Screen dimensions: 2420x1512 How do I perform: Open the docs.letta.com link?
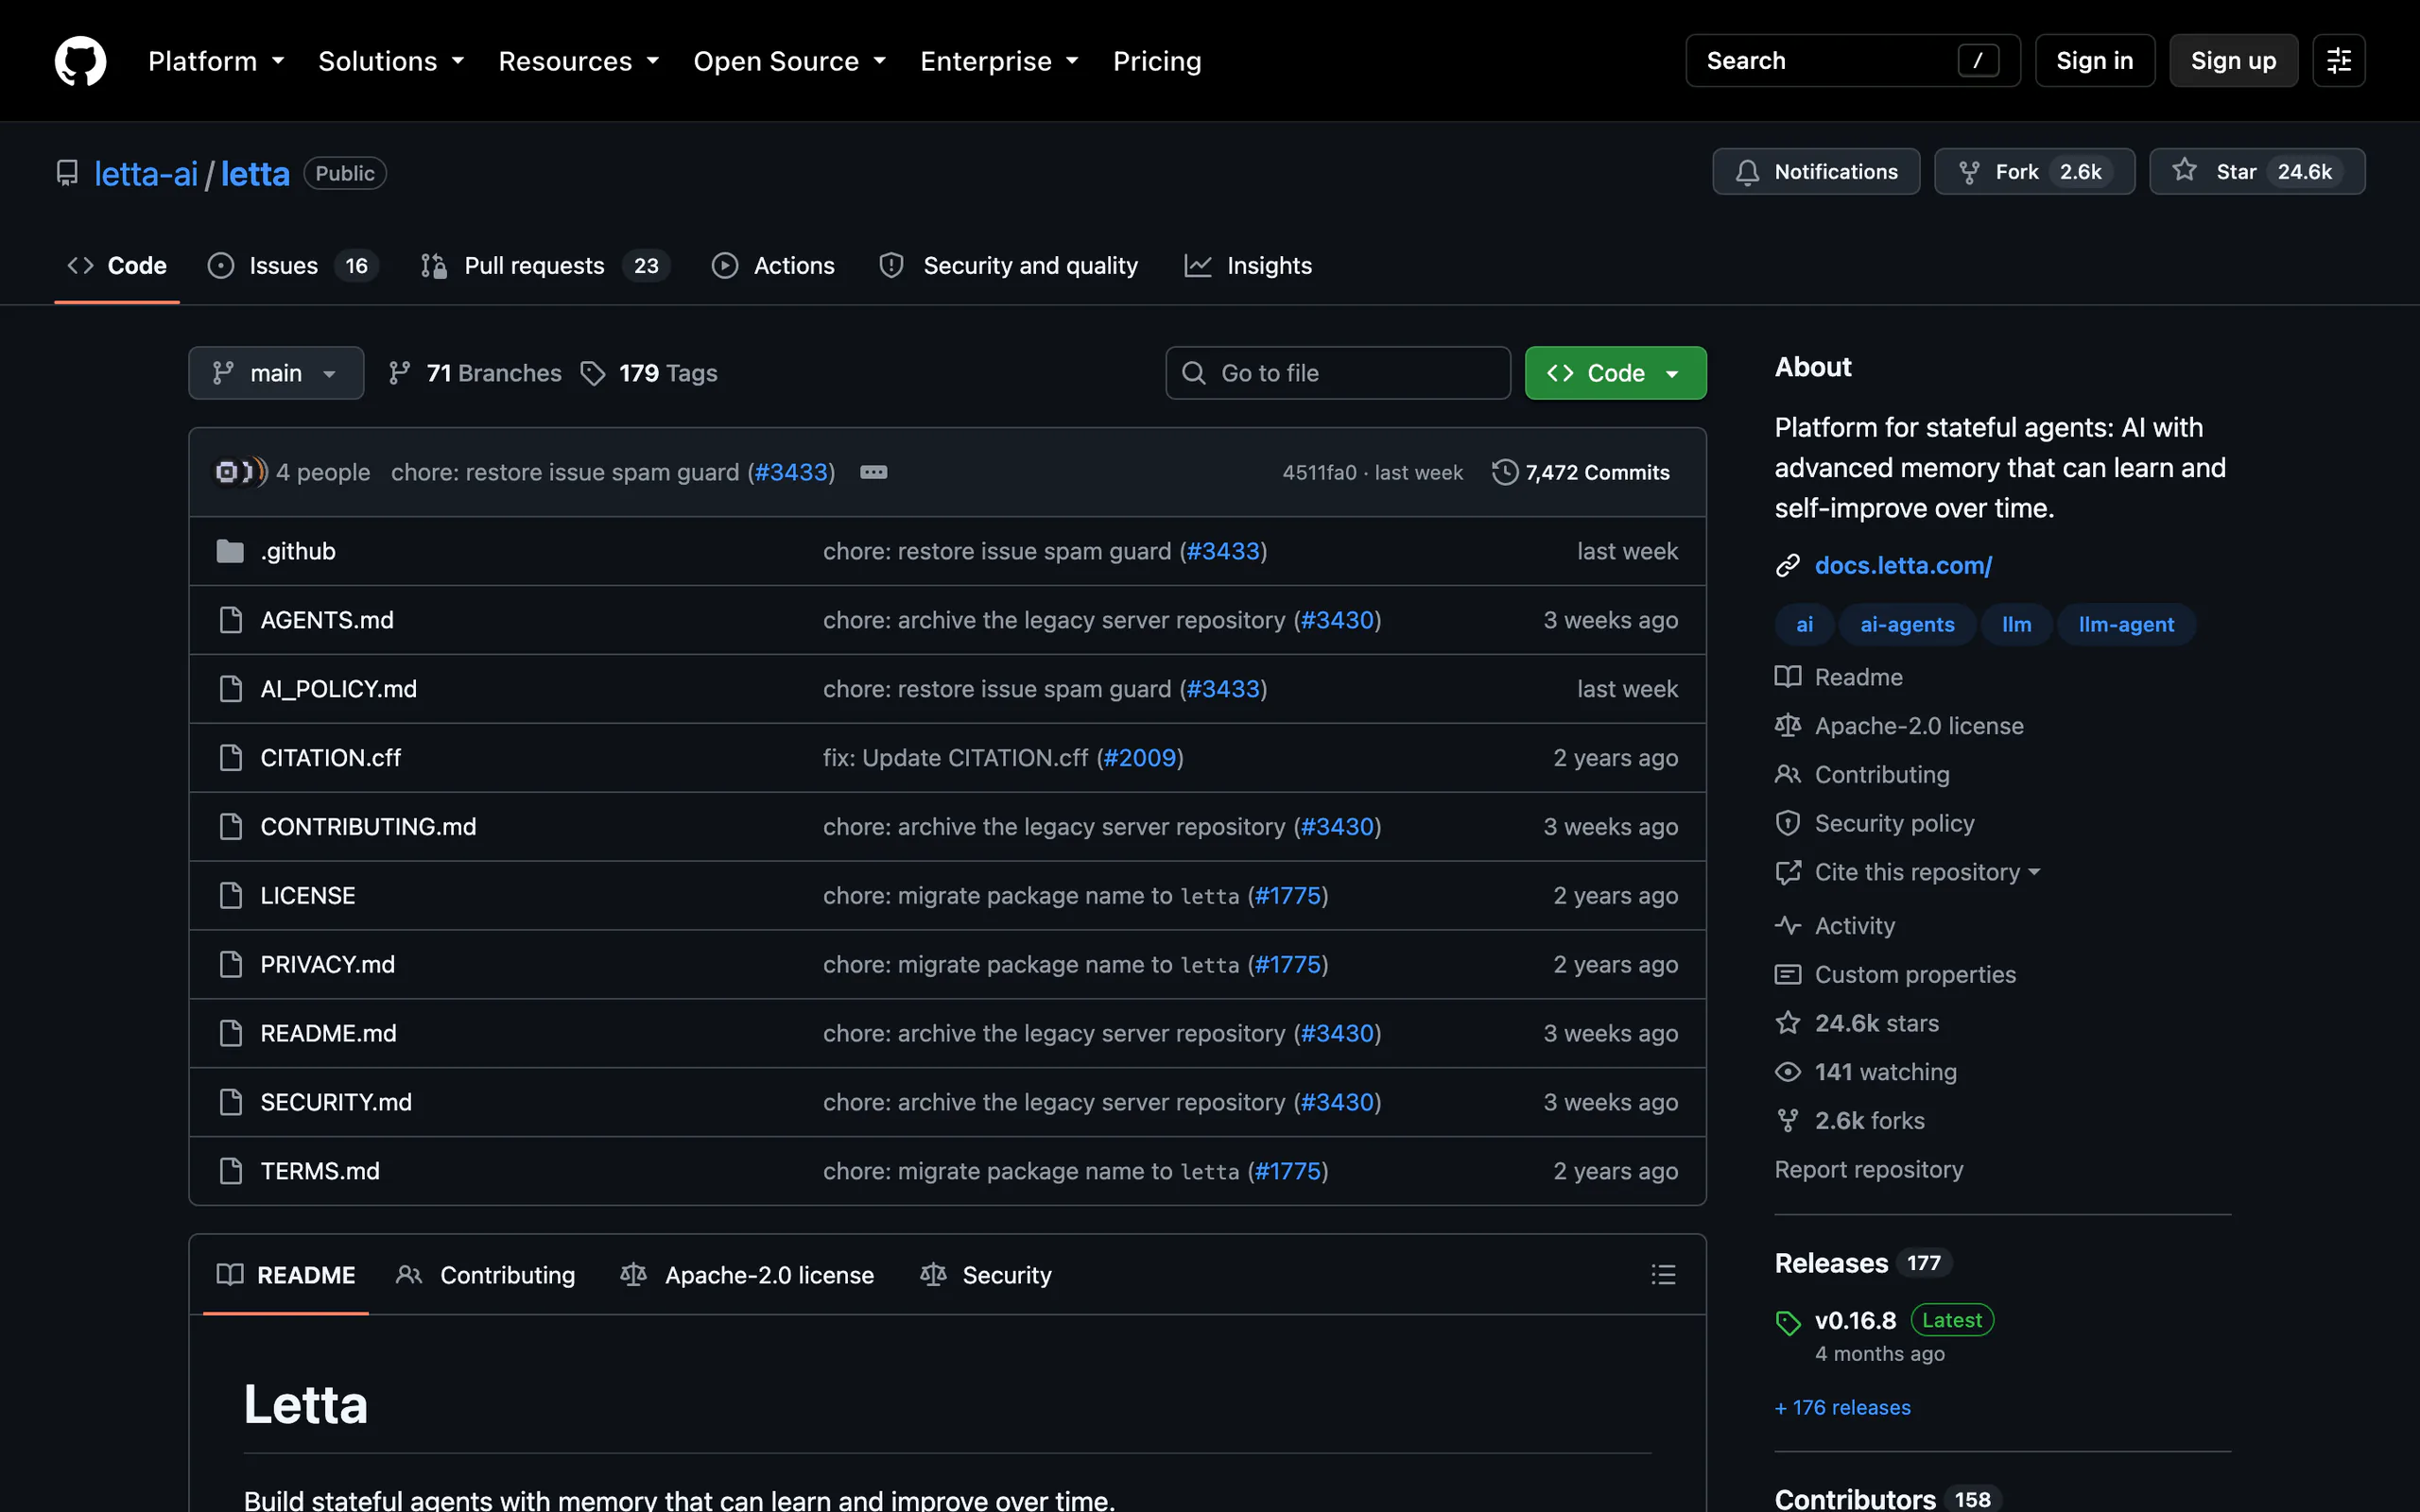pos(1903,566)
